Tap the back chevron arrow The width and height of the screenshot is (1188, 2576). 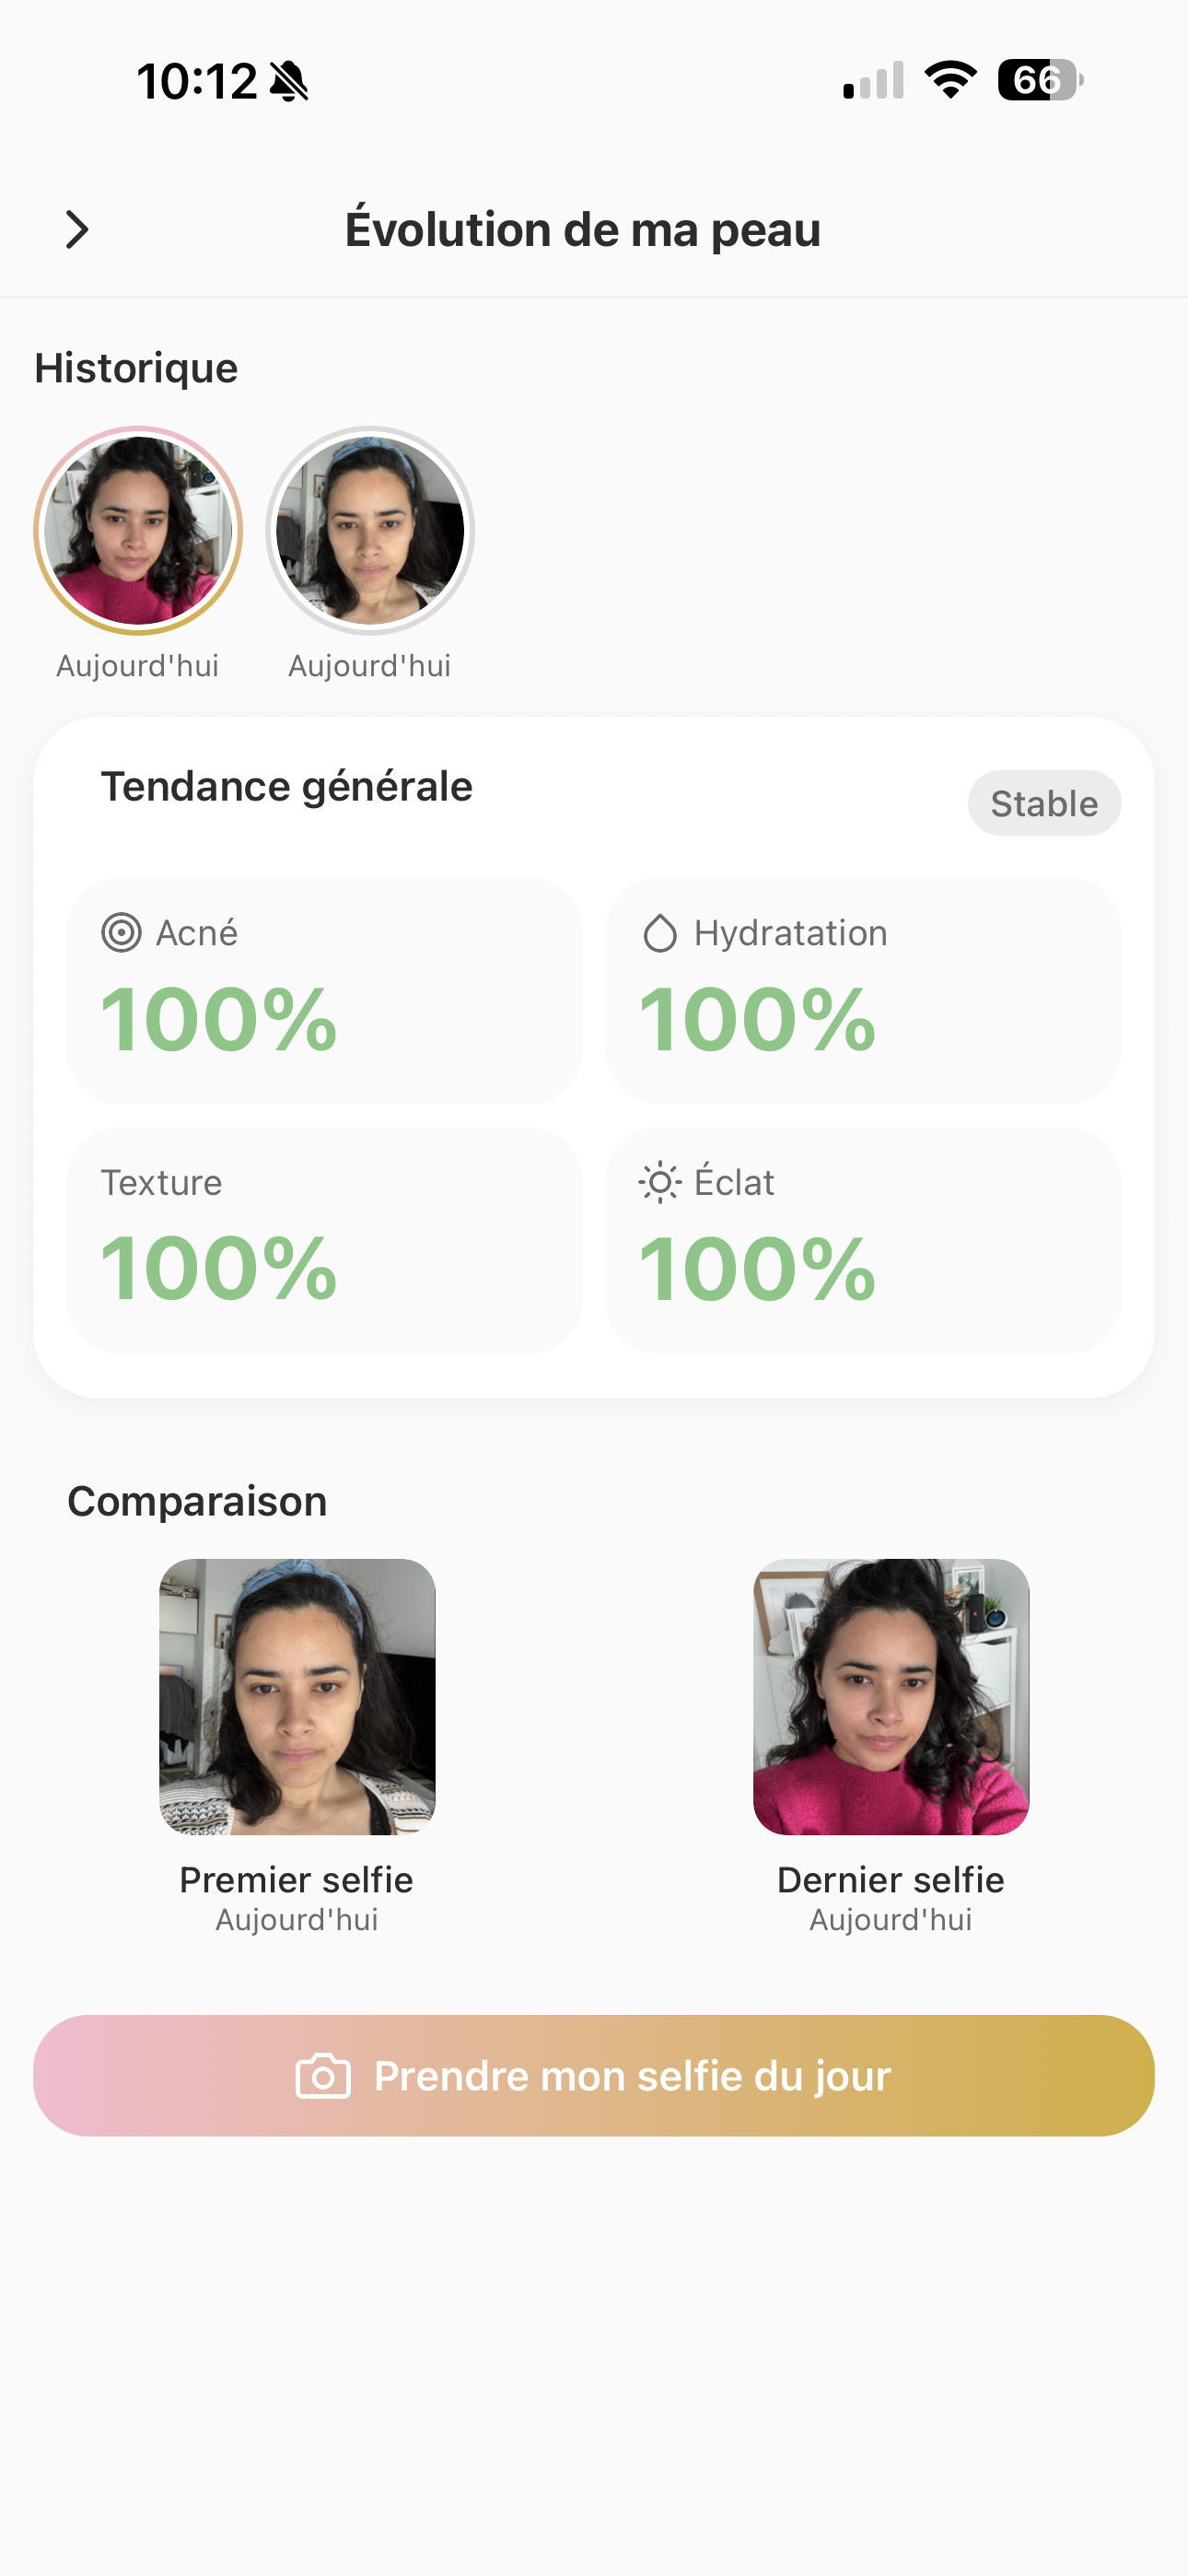click(x=77, y=230)
